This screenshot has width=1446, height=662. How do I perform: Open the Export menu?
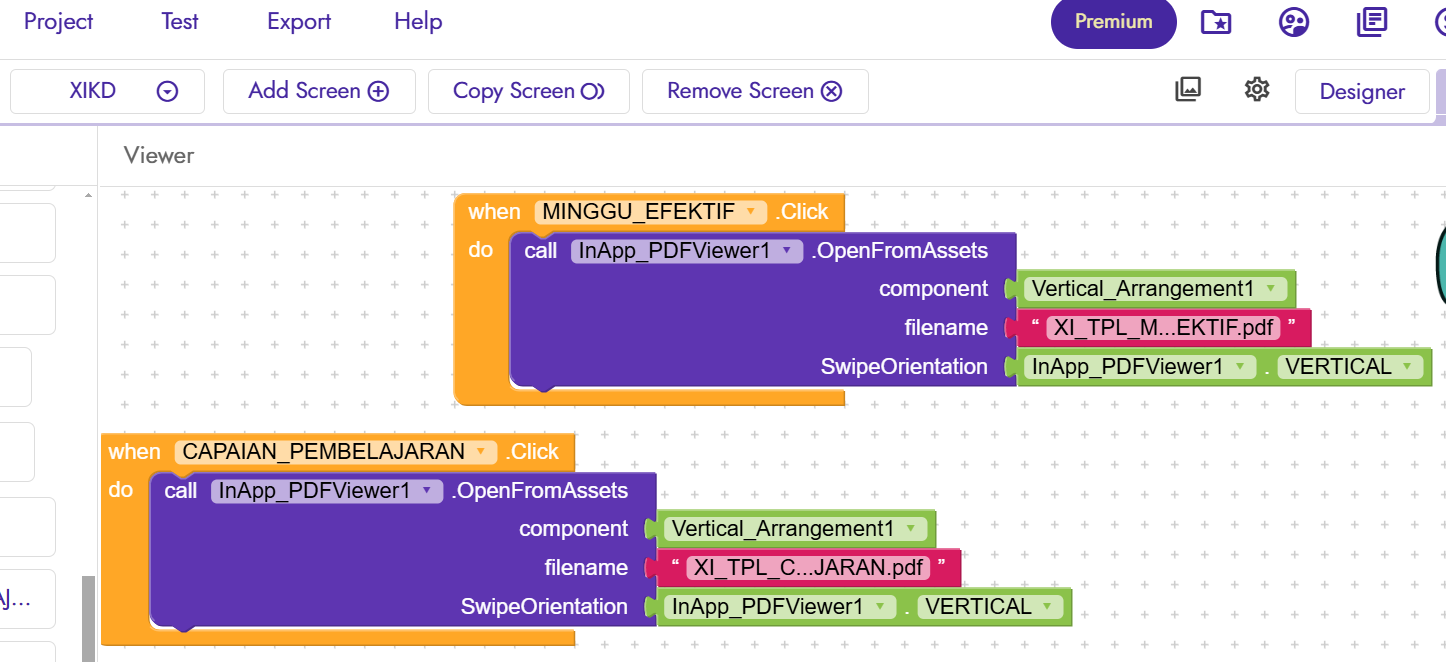[299, 21]
